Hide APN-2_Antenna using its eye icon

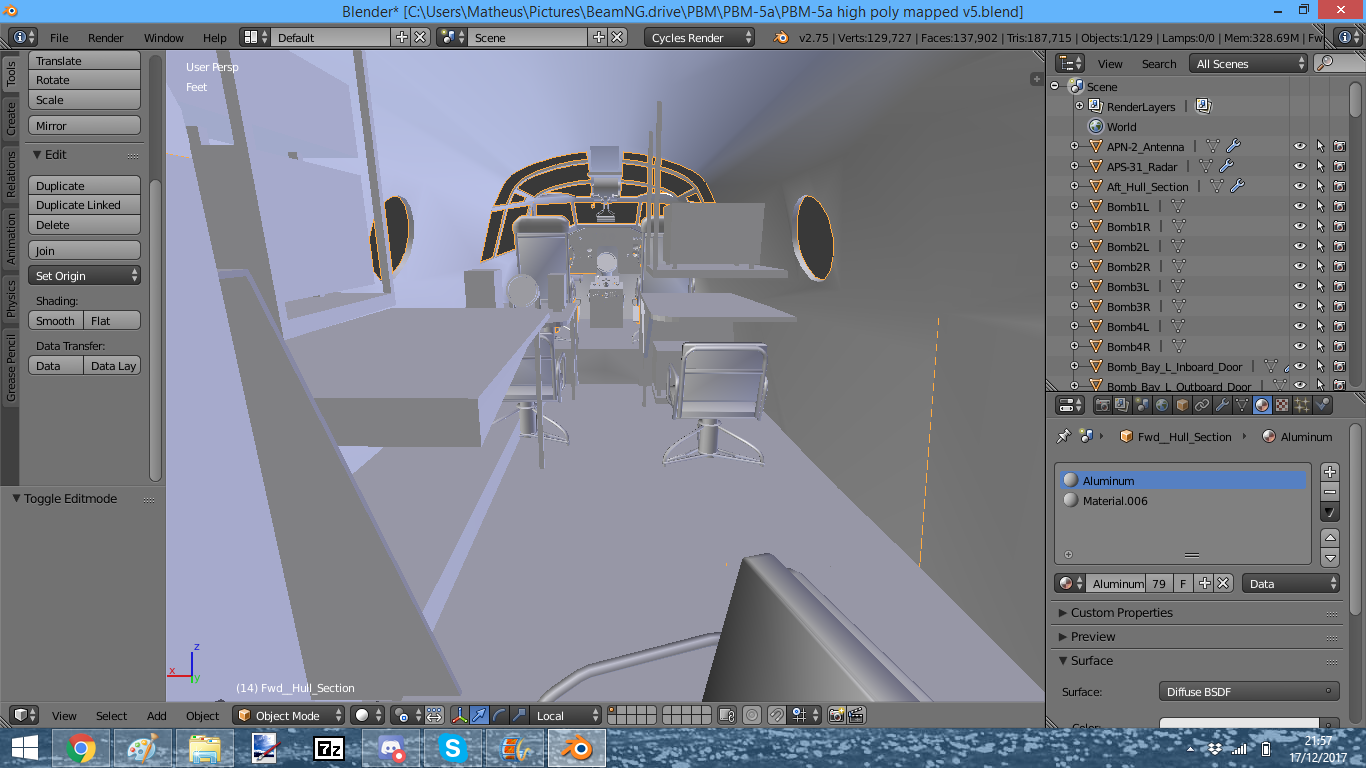pos(1300,146)
